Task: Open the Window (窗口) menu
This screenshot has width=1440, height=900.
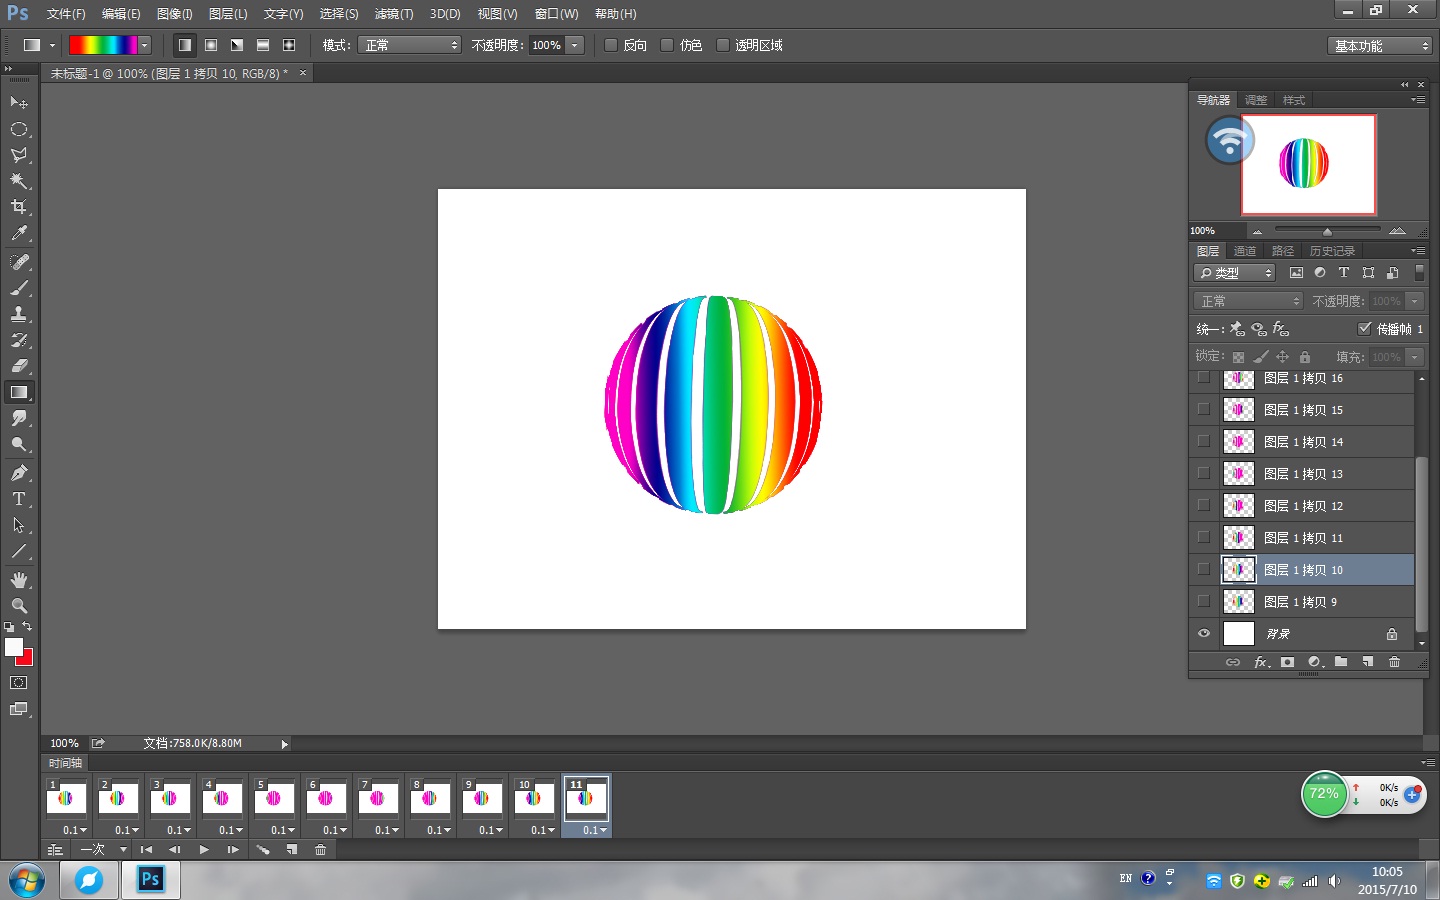Action: 556,14
